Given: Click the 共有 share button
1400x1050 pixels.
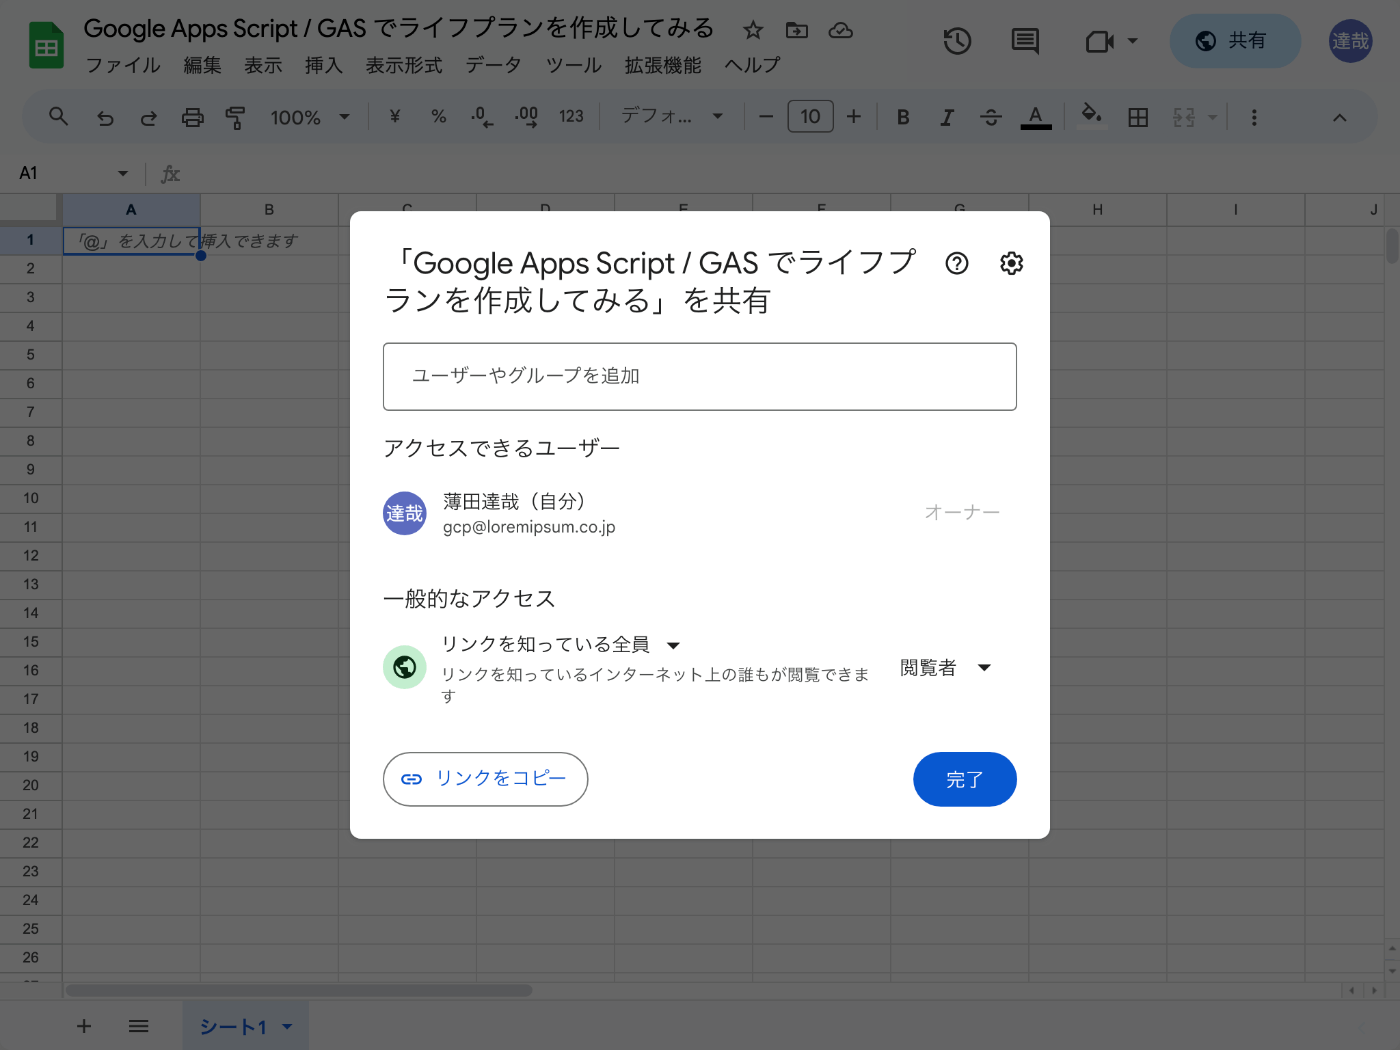Looking at the screenshot, I should (1235, 41).
